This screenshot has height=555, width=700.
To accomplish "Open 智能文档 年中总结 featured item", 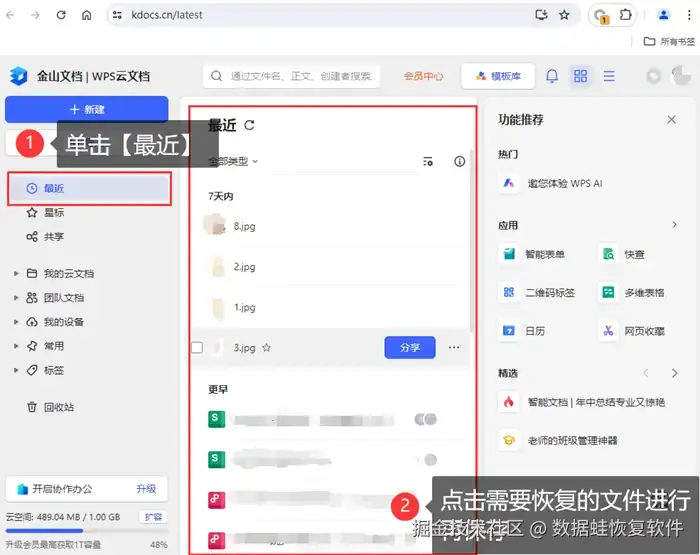I will [582, 402].
